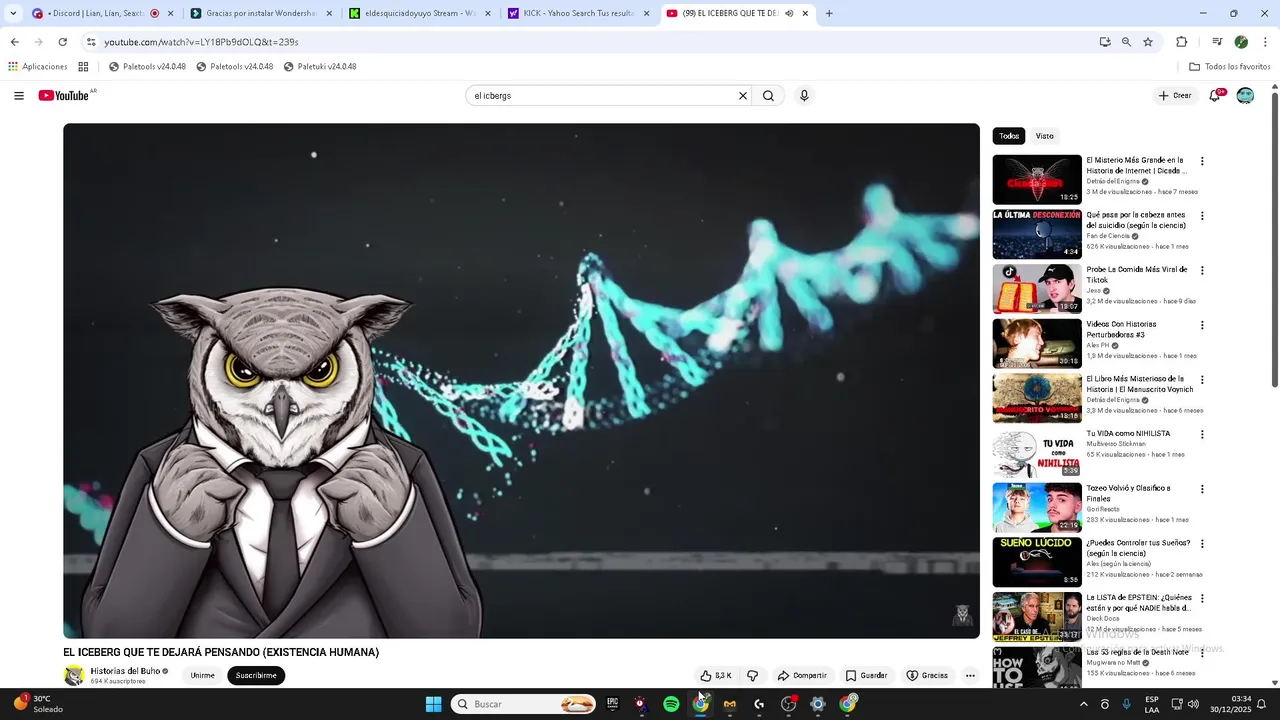Click the Compartir button
The height and width of the screenshot is (720, 1280).
pyautogui.click(x=802, y=676)
